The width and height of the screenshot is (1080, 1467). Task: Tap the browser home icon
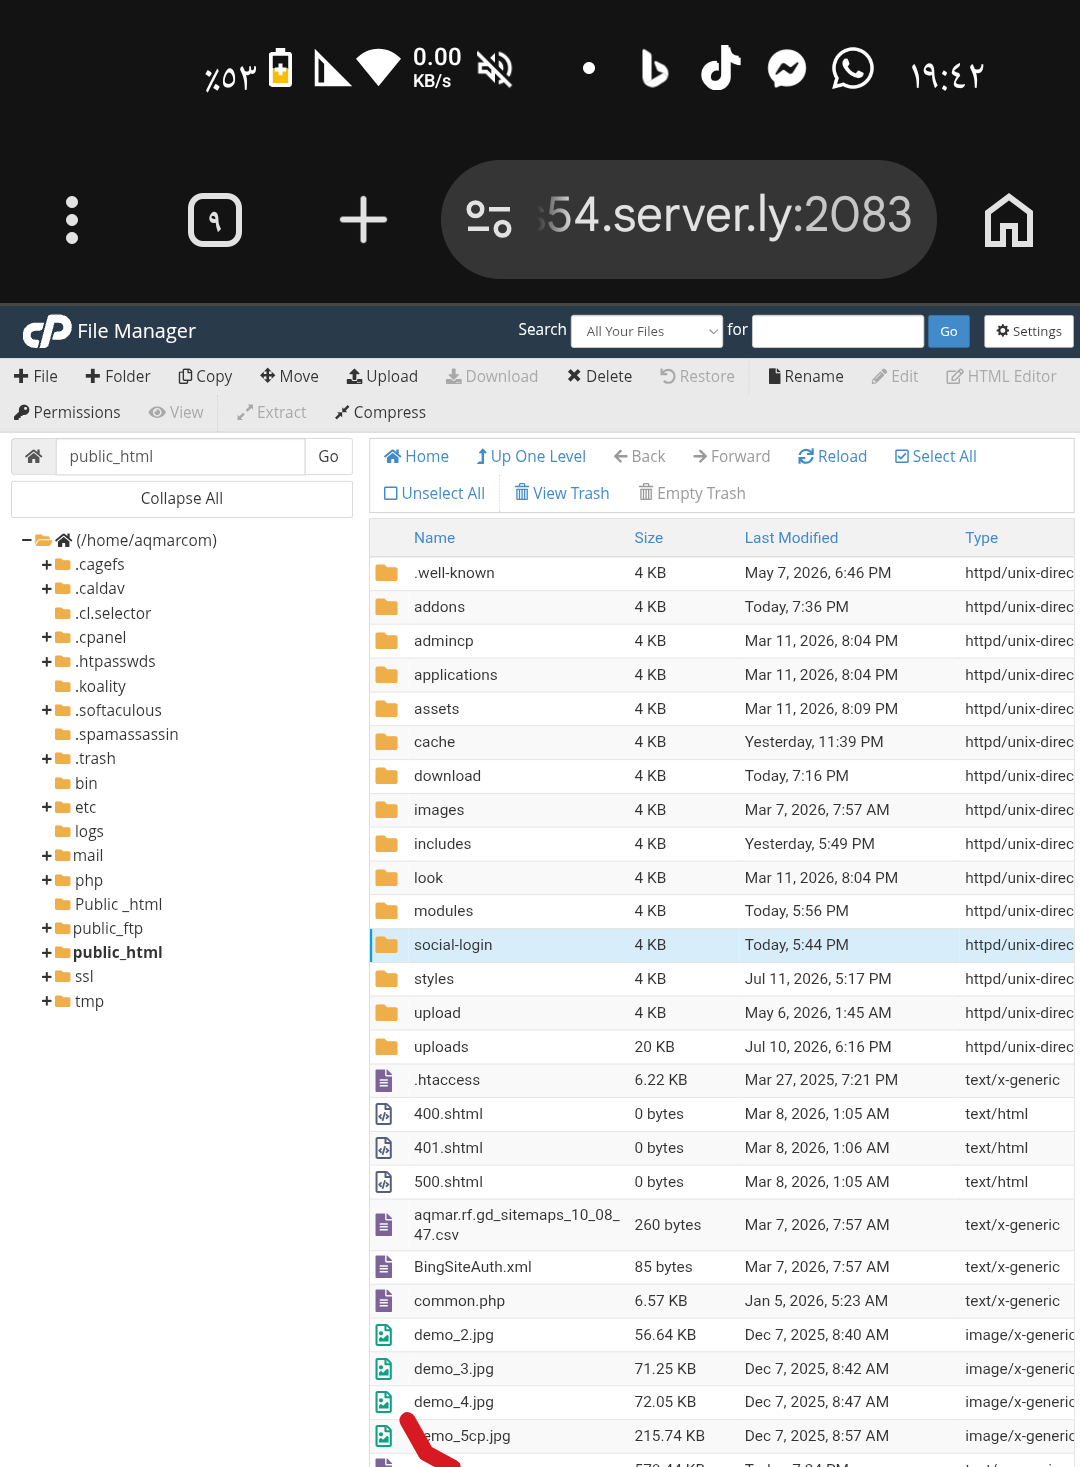click(x=1008, y=220)
